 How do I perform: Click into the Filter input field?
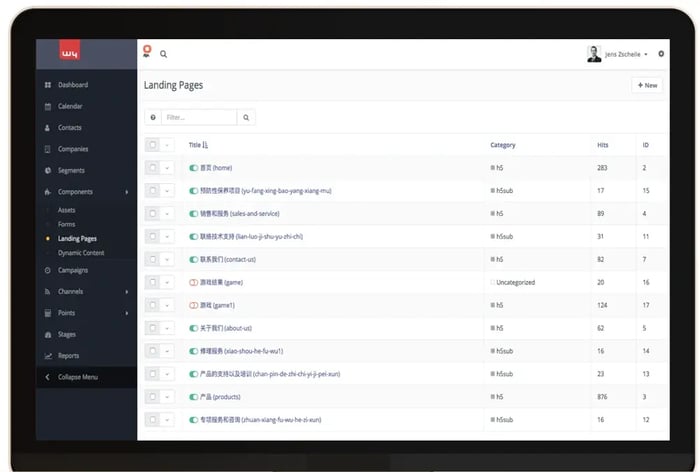199,117
